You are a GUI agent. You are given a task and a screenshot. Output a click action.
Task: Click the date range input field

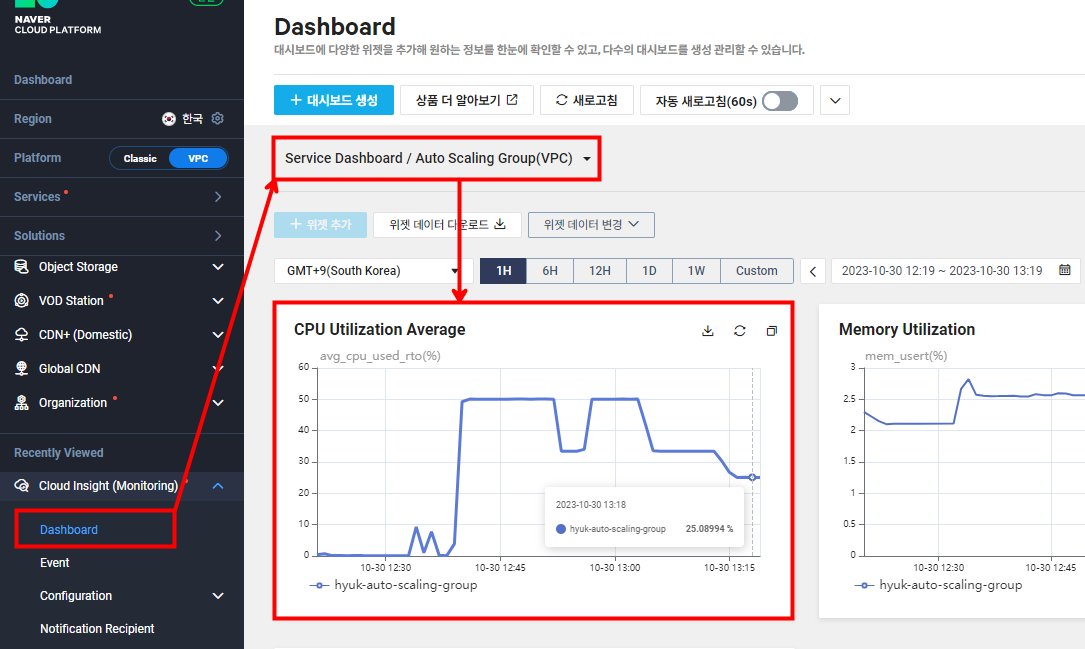955,271
